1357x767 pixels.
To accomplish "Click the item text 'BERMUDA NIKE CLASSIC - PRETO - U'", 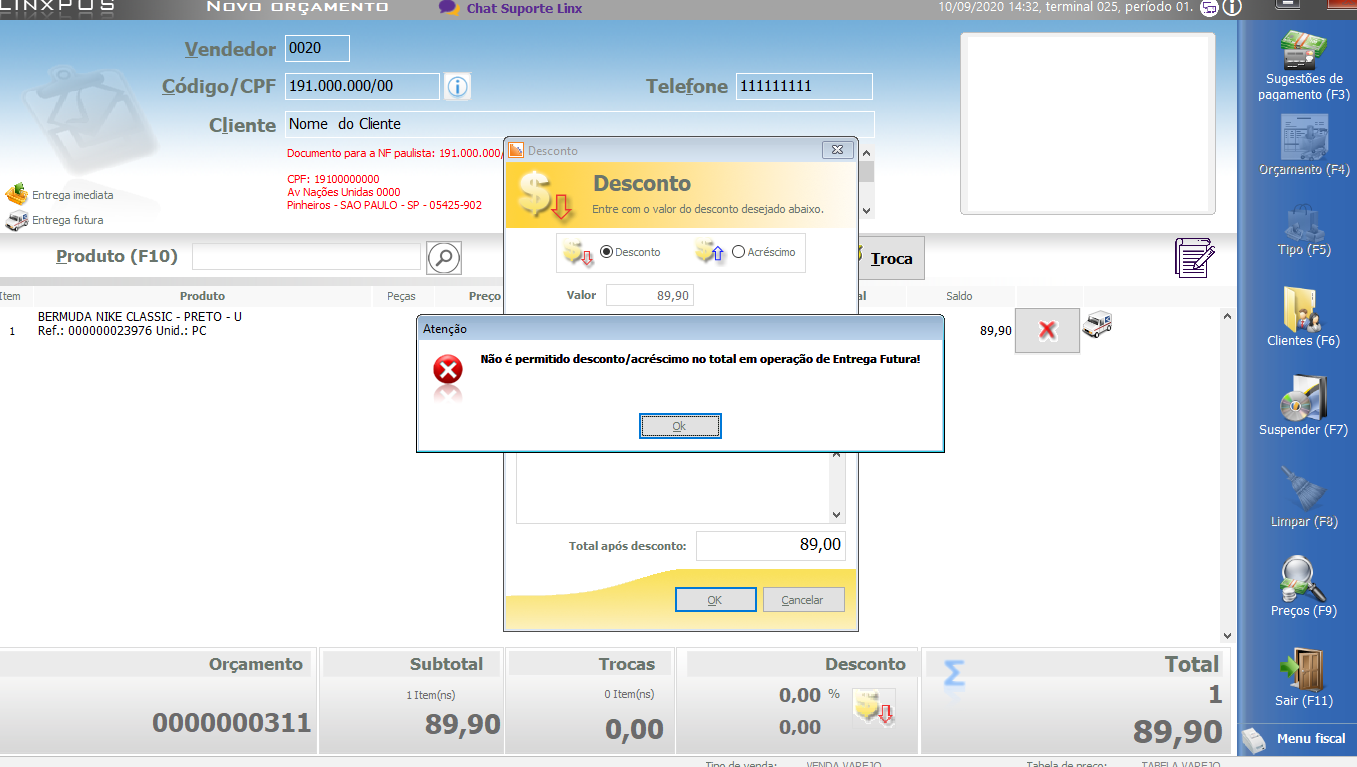I will 140,317.
